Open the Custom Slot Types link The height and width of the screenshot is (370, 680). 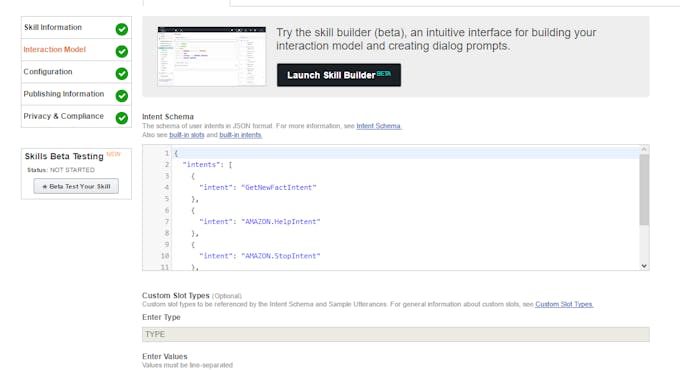point(564,304)
